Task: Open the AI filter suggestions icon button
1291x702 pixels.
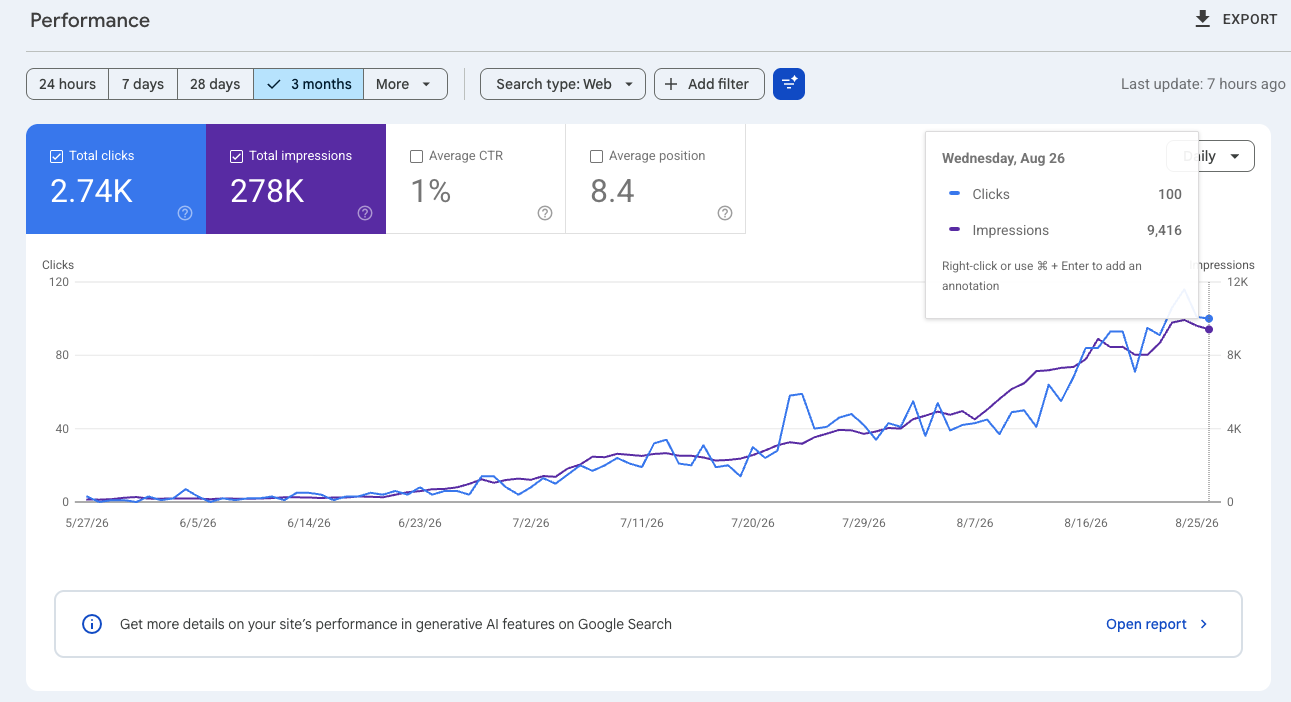Action: coord(789,84)
